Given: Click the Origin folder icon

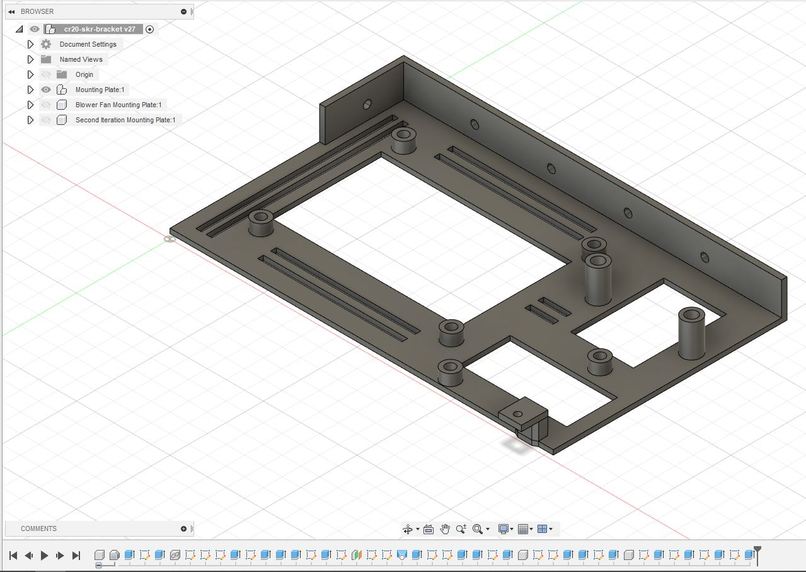Looking at the screenshot, I should pyautogui.click(x=62, y=75).
